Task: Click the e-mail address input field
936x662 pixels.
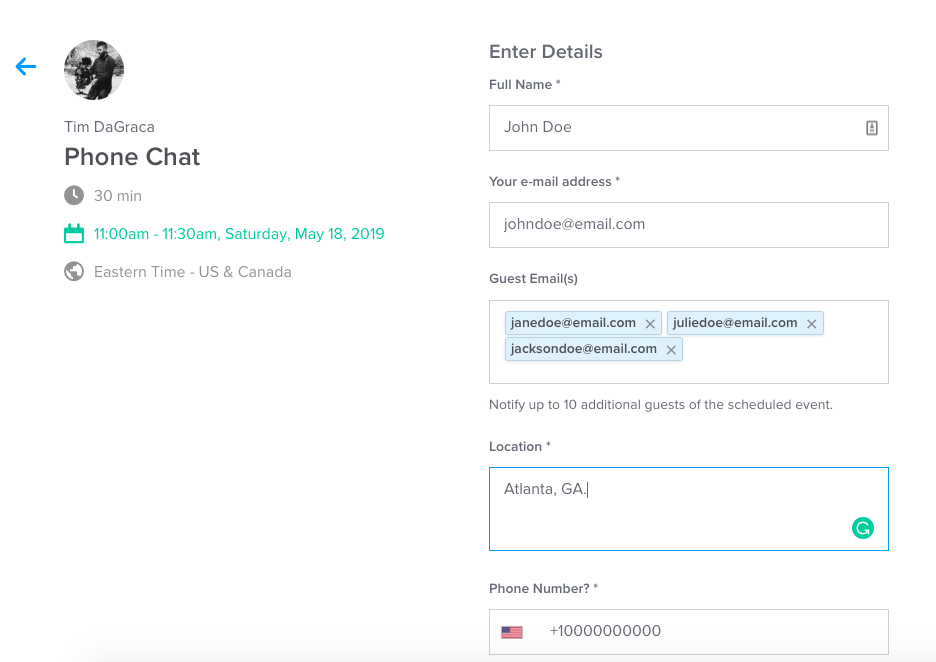Action: click(x=688, y=225)
